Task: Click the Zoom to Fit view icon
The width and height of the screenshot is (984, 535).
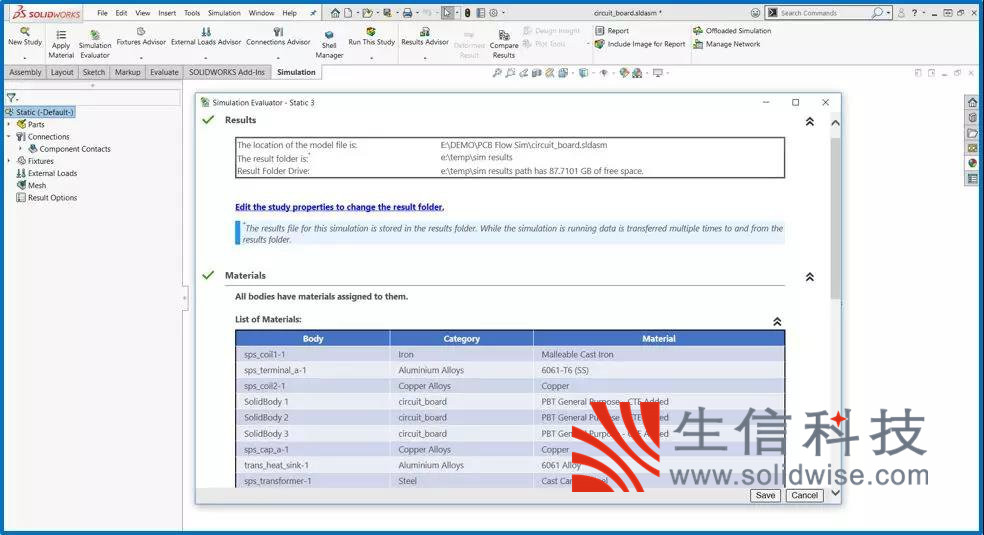Action: pos(496,73)
